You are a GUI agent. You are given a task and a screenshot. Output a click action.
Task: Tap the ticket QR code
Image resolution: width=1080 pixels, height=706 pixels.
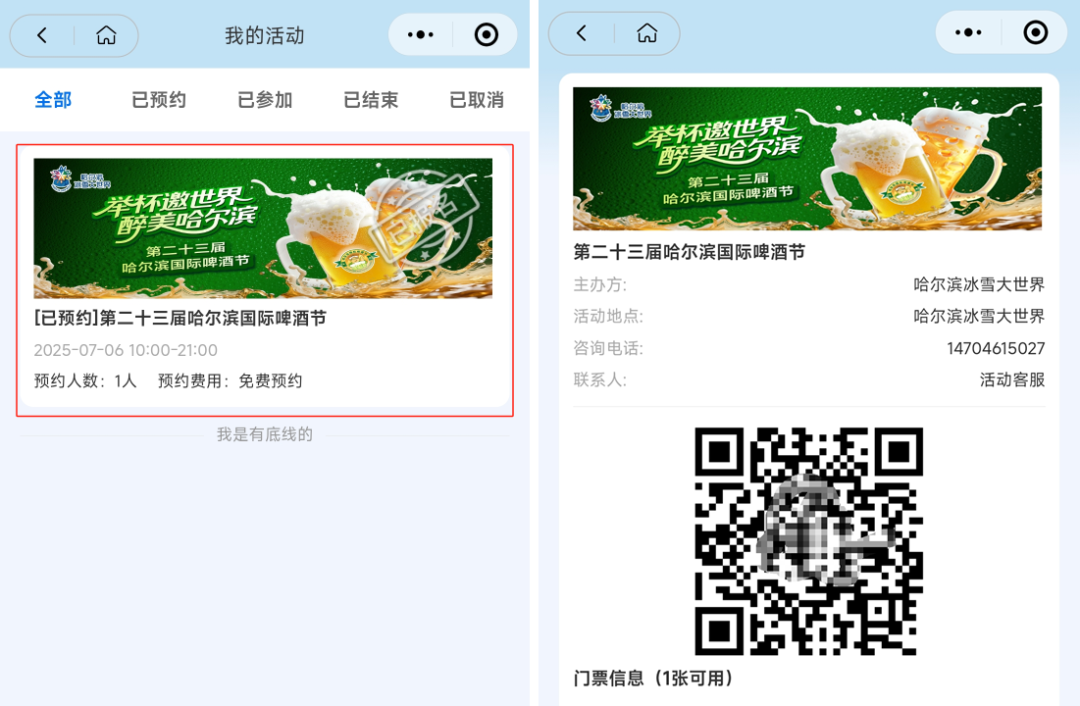pyautogui.click(x=809, y=541)
